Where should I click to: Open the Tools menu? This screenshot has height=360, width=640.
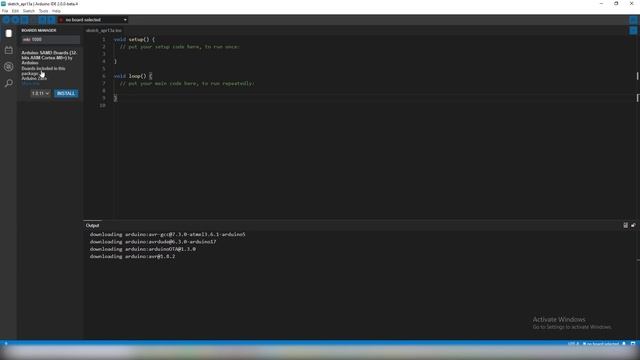43,11
